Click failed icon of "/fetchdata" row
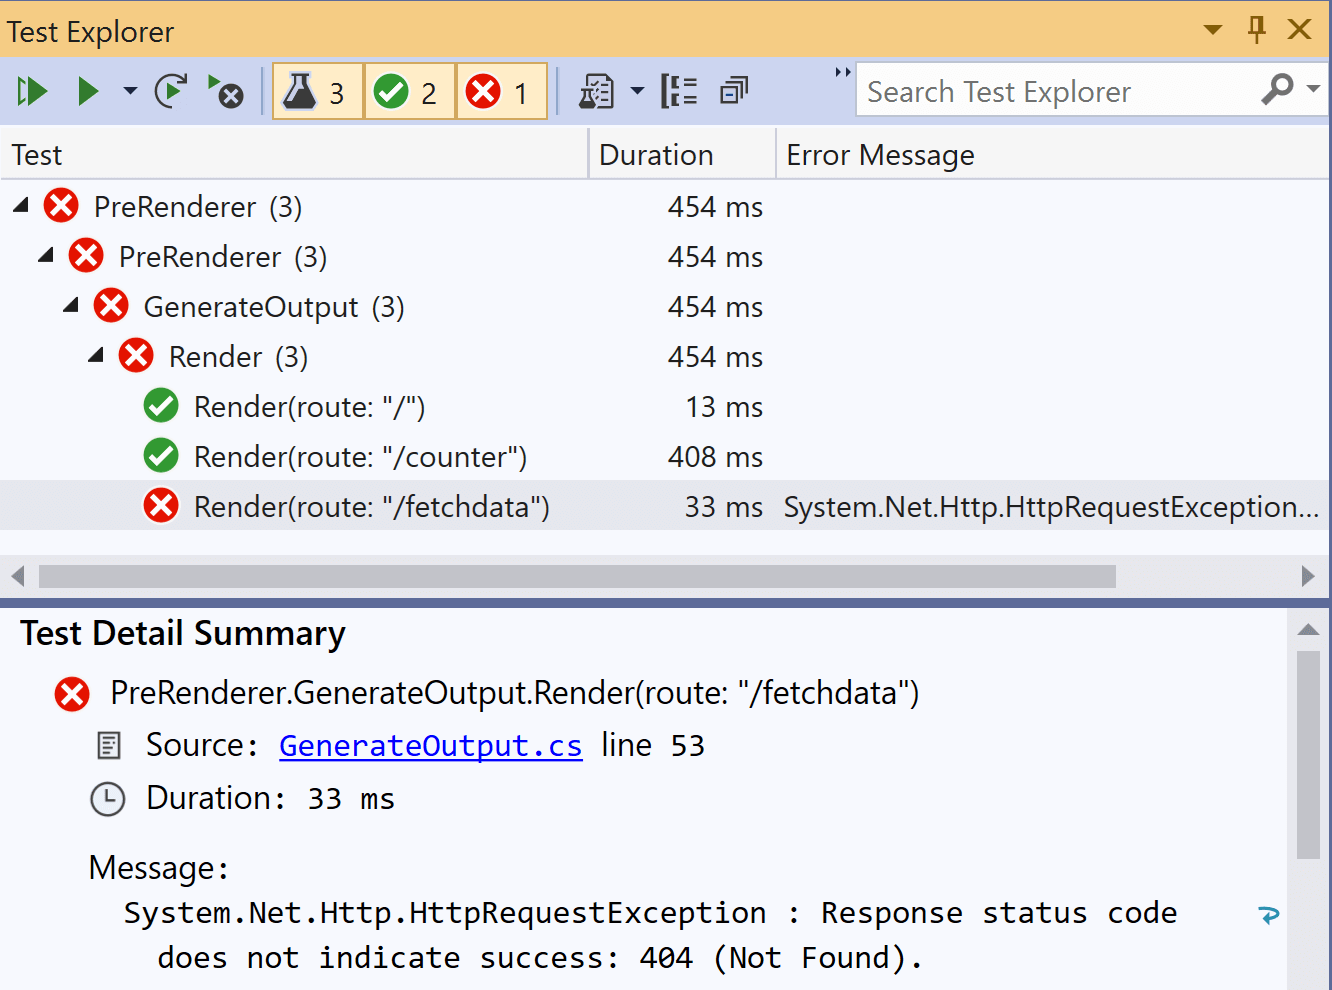The image size is (1332, 990). click(x=161, y=506)
